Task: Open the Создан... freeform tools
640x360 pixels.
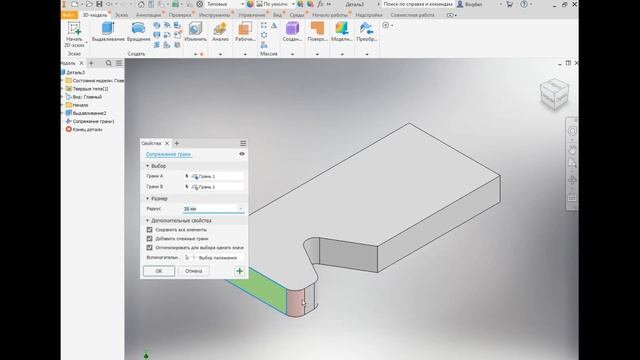Action: 292,32
